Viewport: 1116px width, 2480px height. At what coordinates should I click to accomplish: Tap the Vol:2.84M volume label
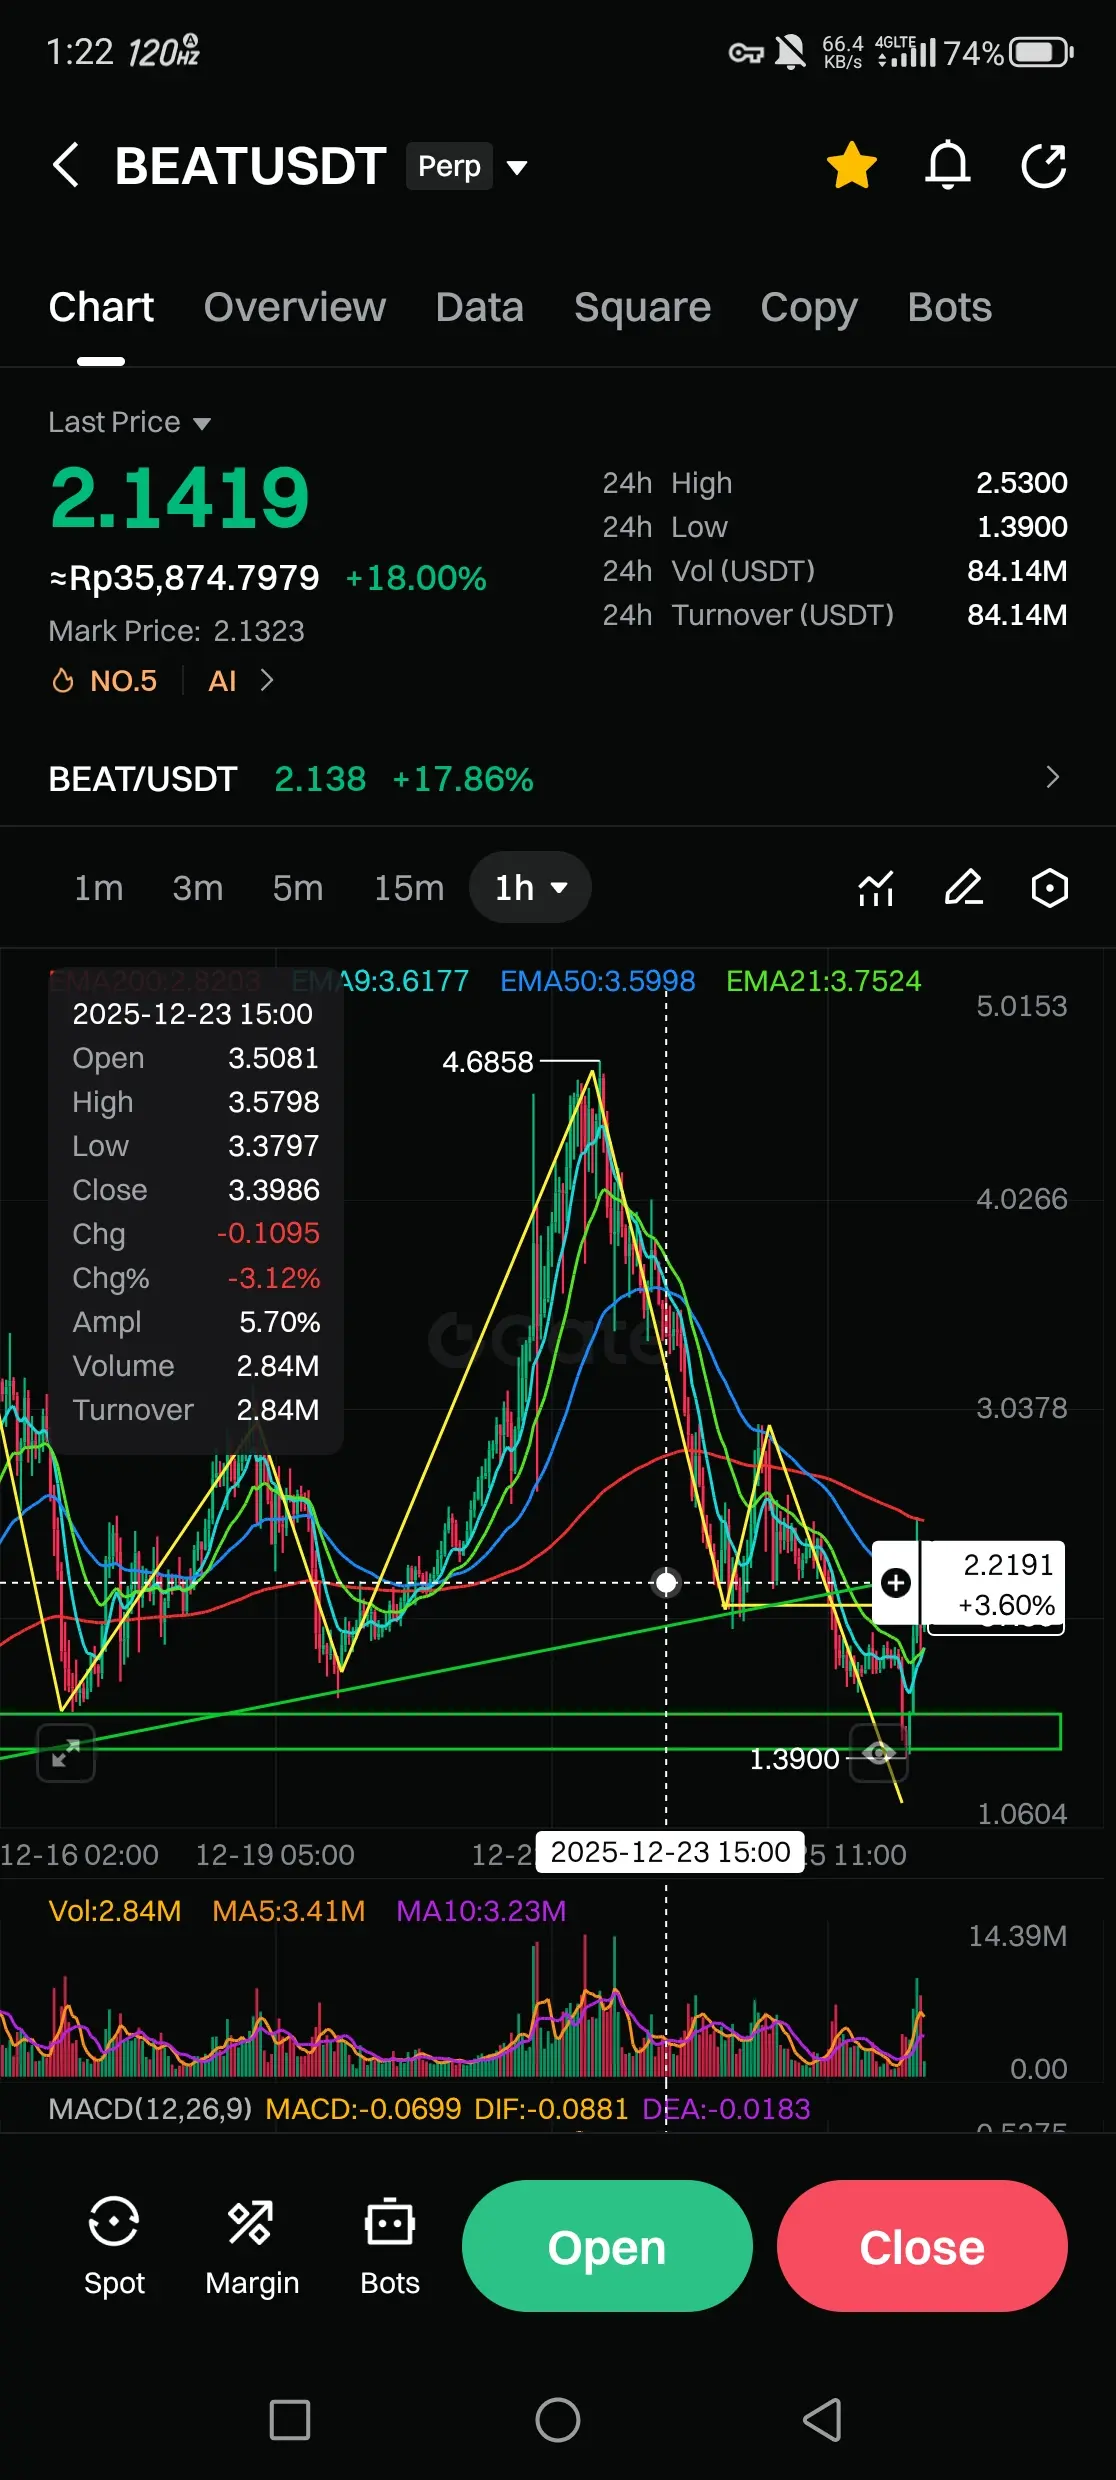(115, 1911)
